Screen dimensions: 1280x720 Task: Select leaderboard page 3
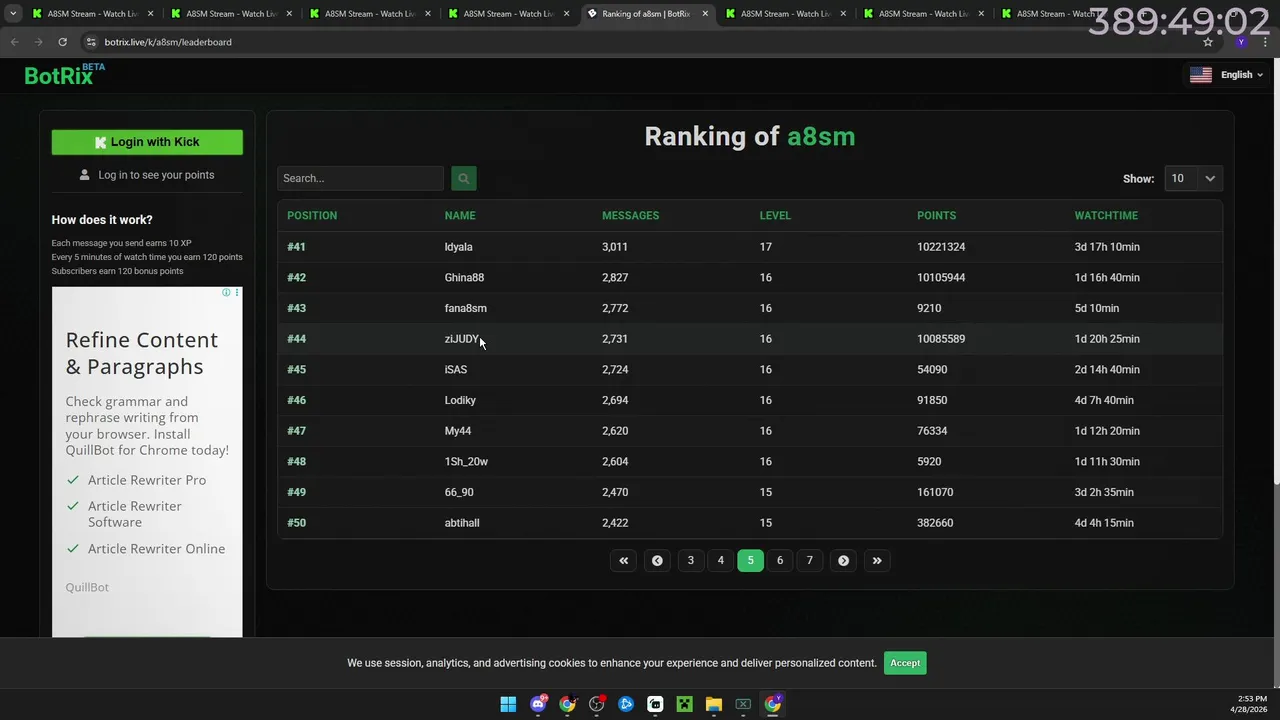click(690, 561)
